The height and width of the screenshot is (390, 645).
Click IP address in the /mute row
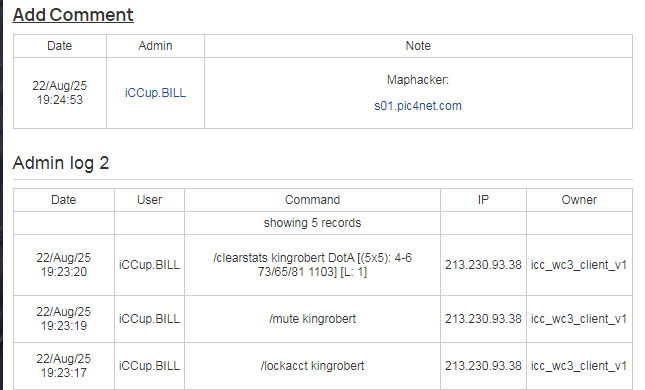(x=483, y=319)
